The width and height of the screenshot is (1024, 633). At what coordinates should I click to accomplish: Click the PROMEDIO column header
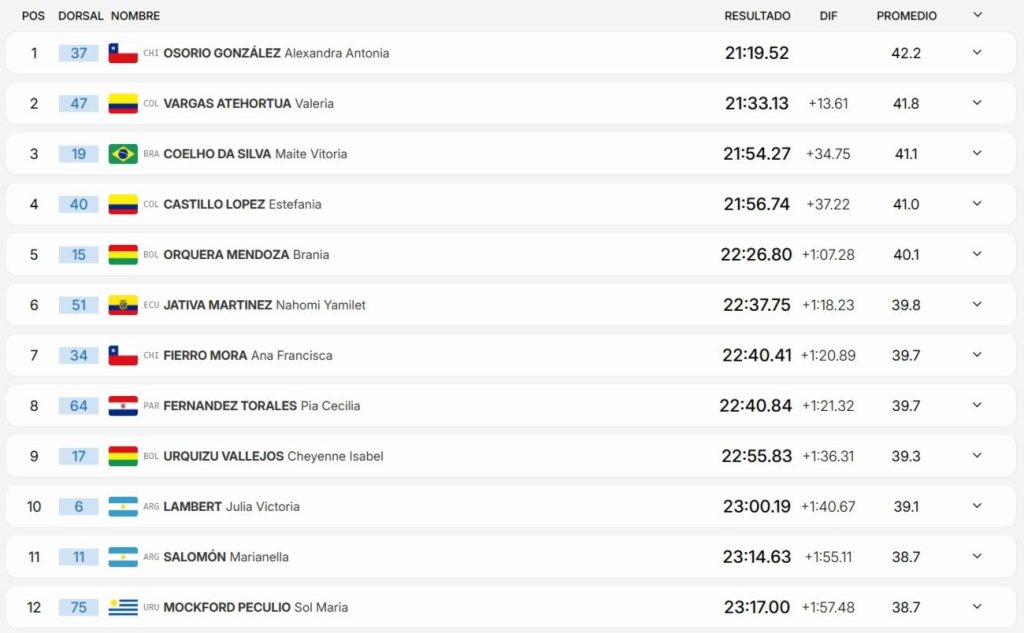pyautogui.click(x=906, y=16)
